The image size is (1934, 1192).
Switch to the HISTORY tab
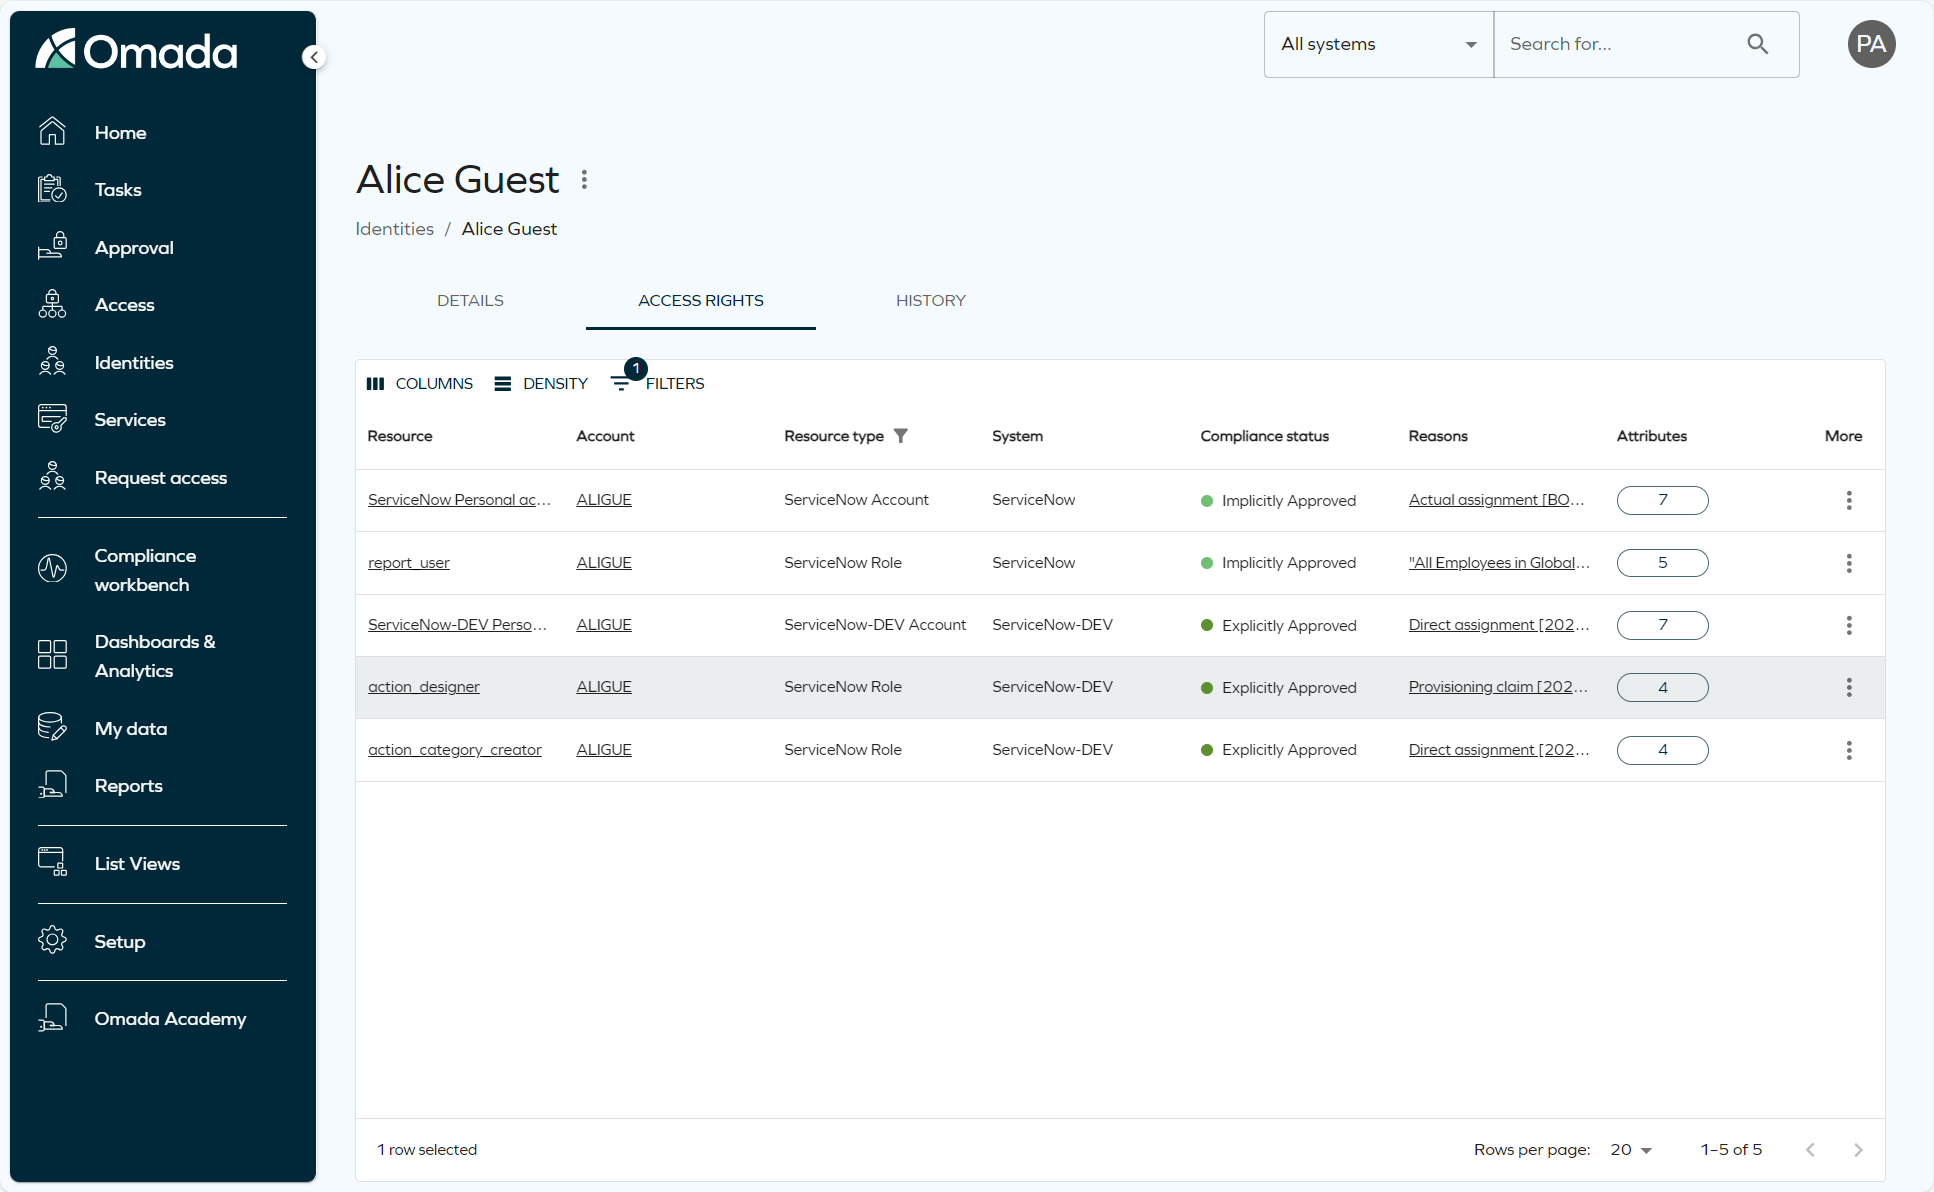coord(931,301)
